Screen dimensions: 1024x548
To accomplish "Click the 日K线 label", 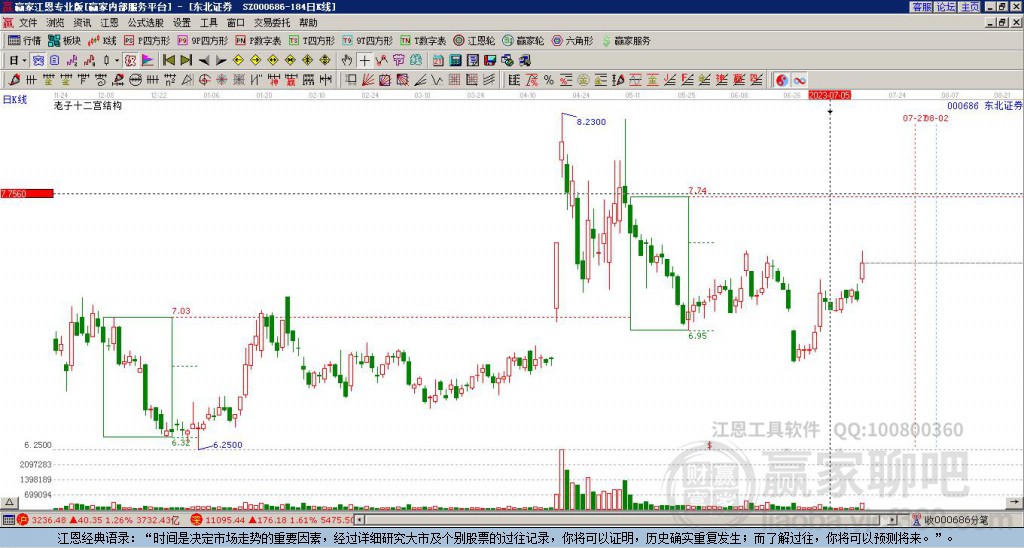I will tap(15, 99).
